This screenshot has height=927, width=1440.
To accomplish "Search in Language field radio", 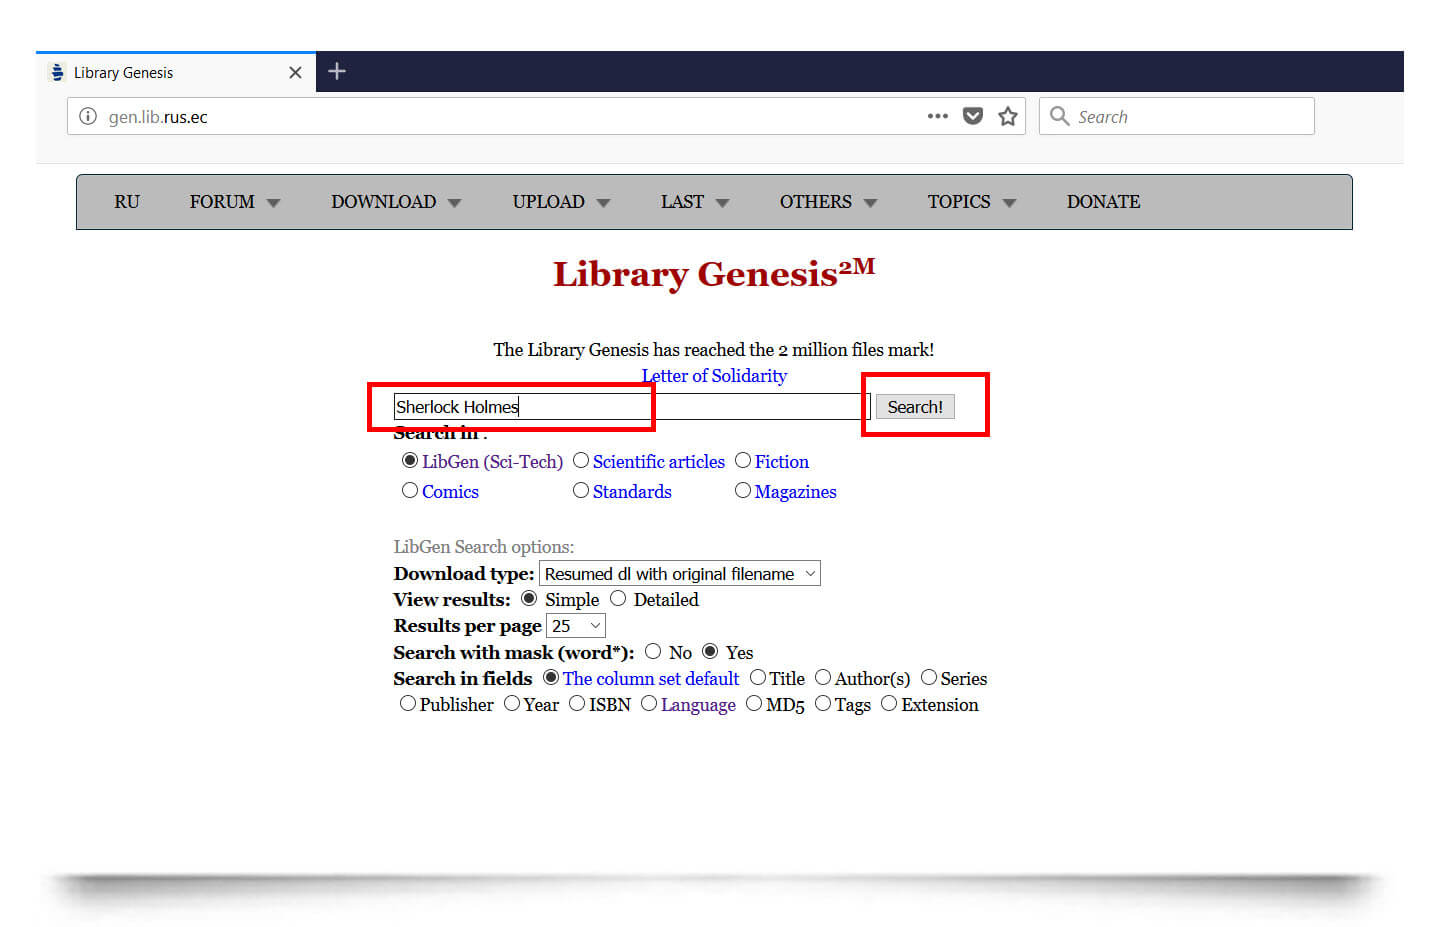I will (649, 704).
